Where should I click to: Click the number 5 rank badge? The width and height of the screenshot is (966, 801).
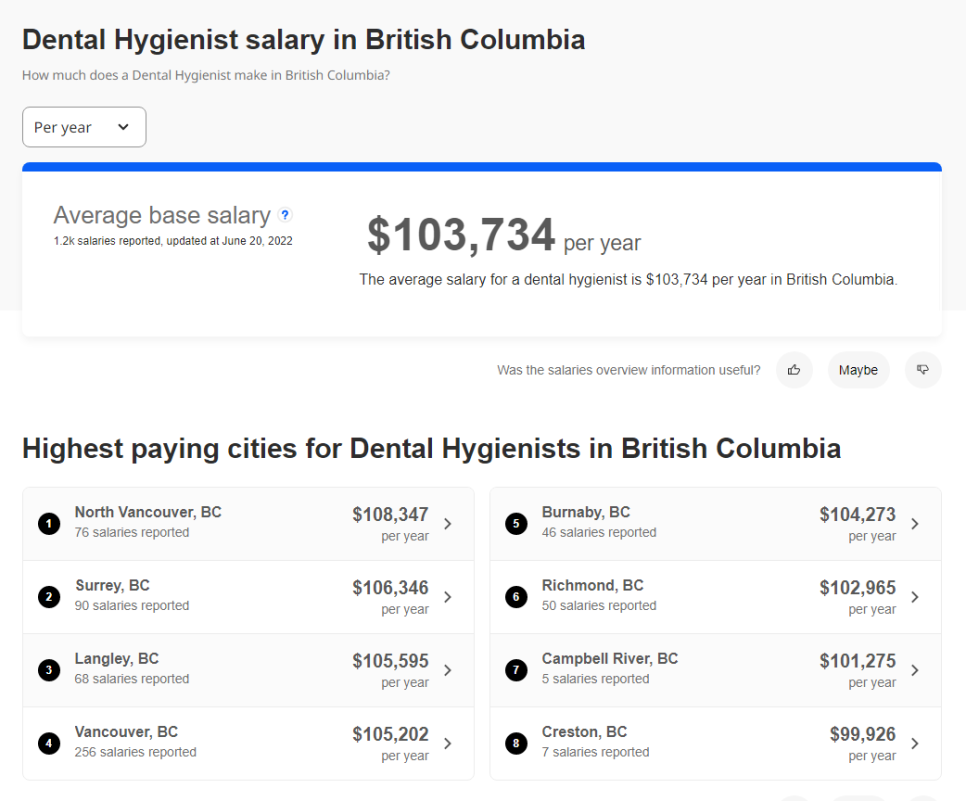(x=516, y=523)
